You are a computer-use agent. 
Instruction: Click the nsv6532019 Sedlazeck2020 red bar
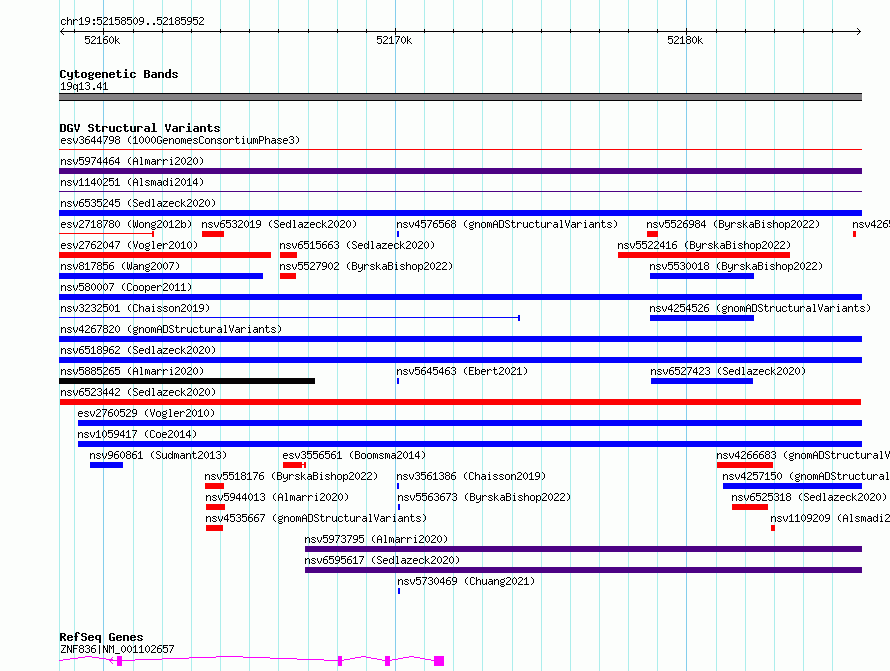[213, 234]
